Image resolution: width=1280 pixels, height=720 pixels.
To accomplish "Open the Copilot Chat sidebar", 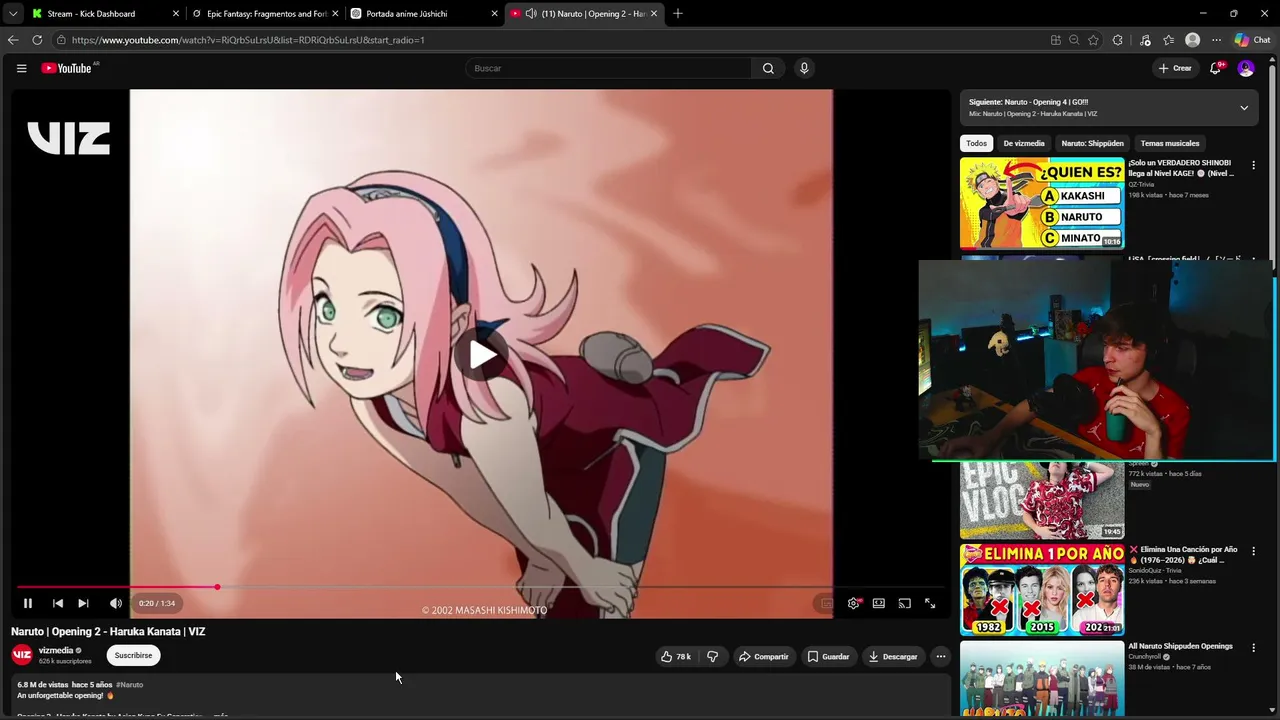I will [x=1252, y=40].
